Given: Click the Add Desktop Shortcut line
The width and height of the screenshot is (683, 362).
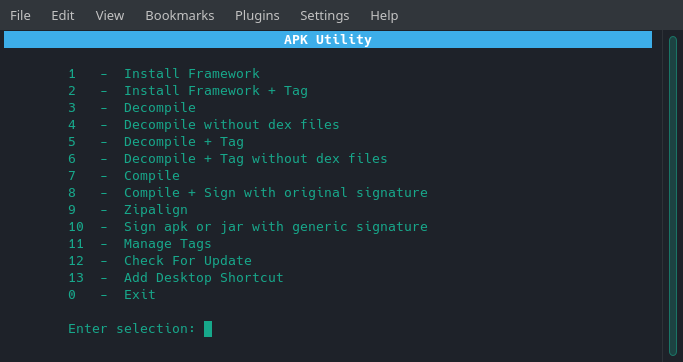Looking at the screenshot, I should tap(176, 277).
